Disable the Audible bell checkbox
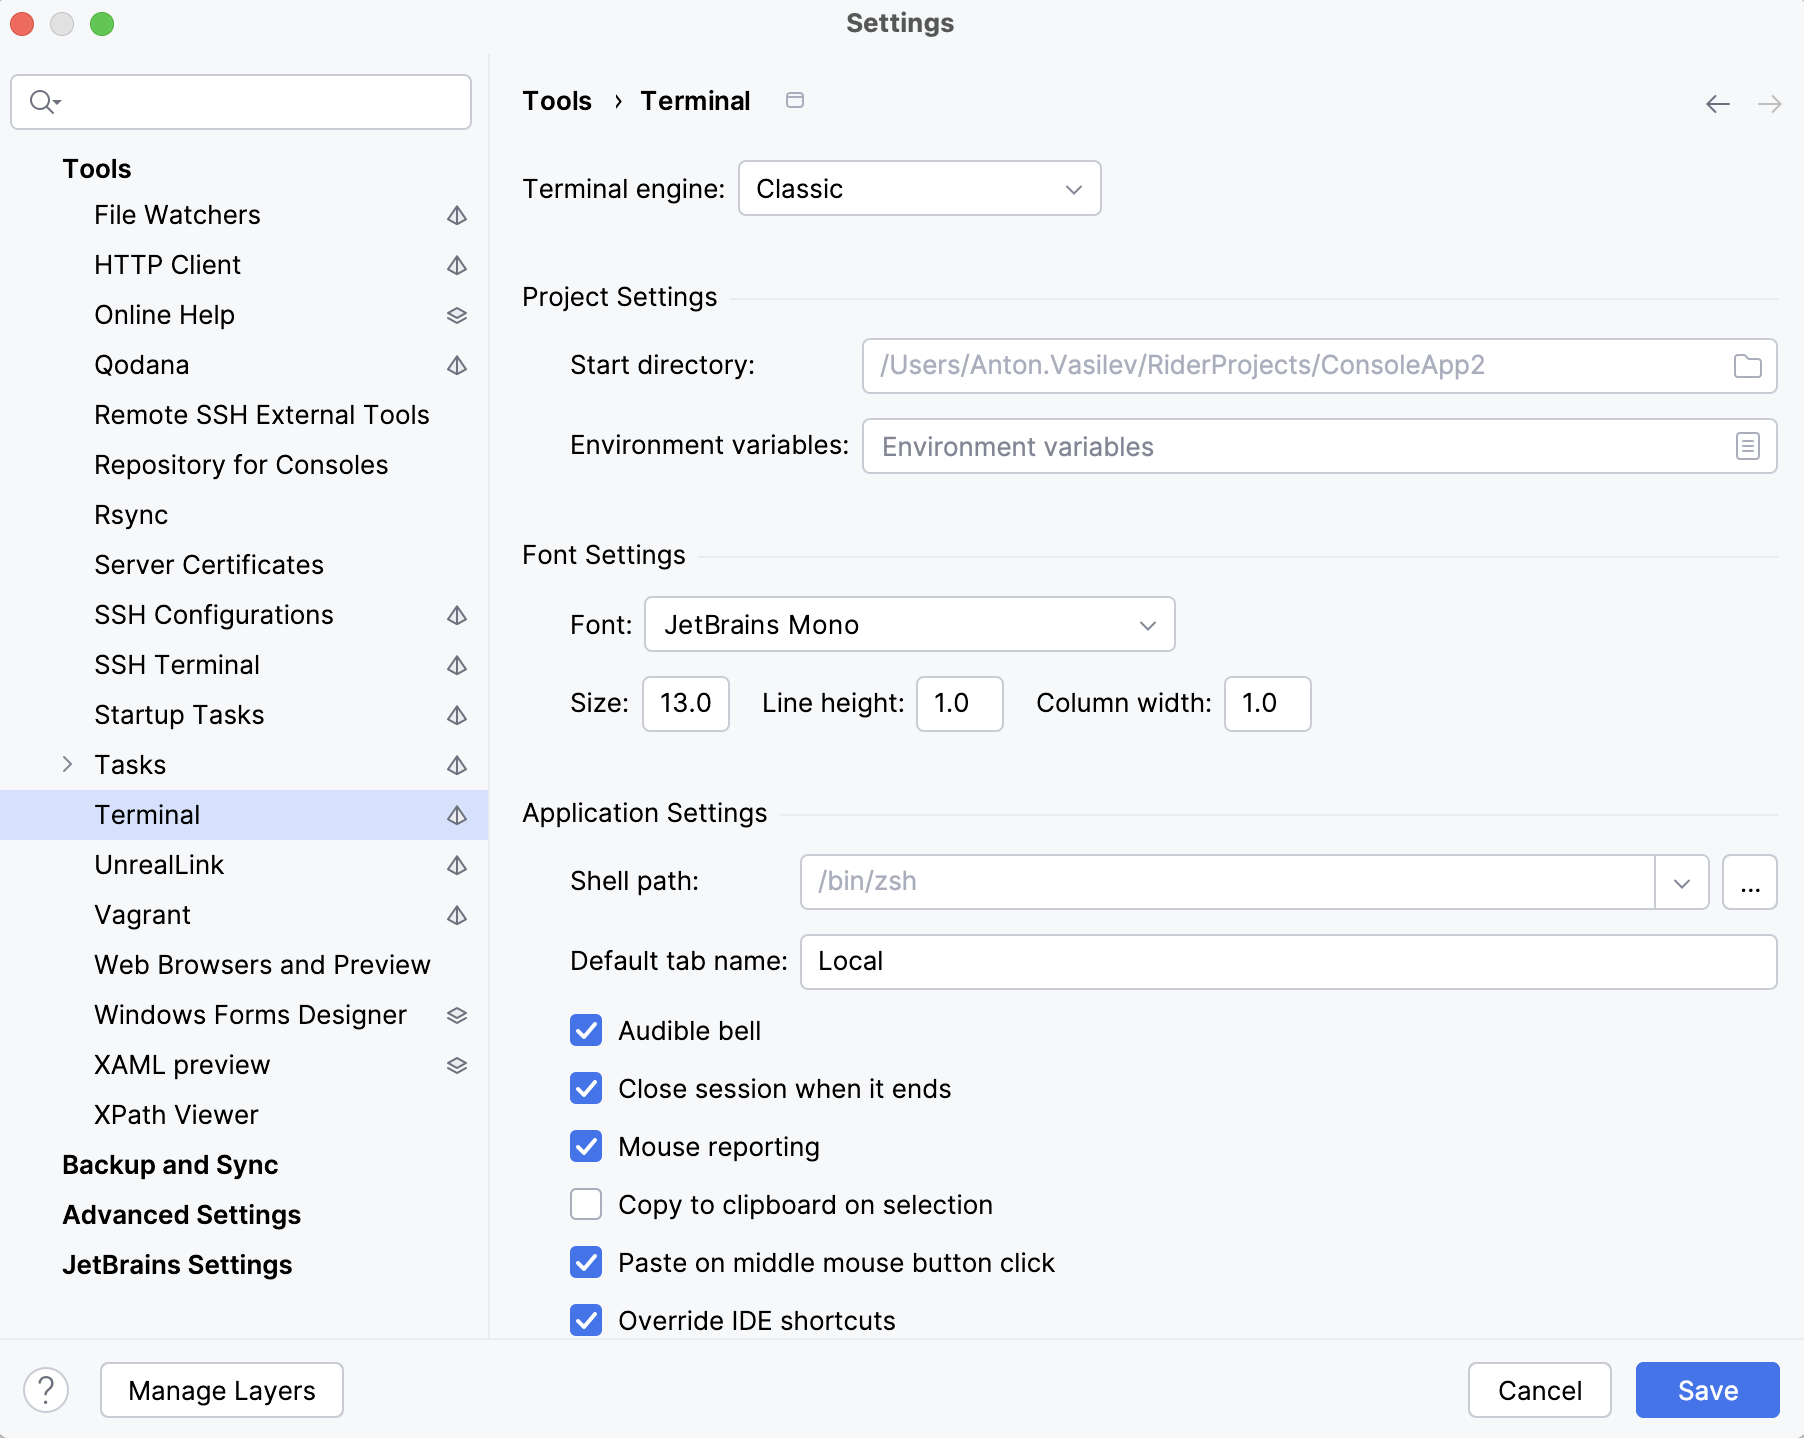This screenshot has height=1438, width=1804. [x=585, y=1030]
